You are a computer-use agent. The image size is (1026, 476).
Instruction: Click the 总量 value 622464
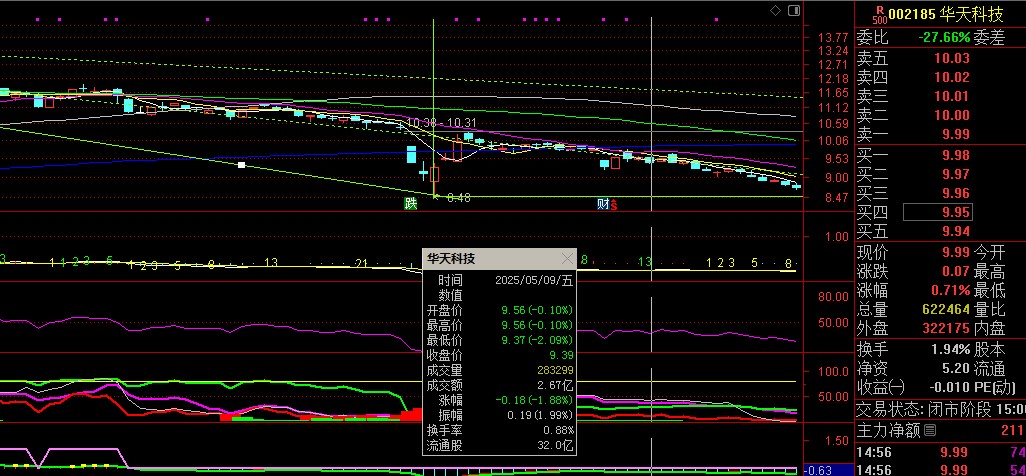click(946, 309)
